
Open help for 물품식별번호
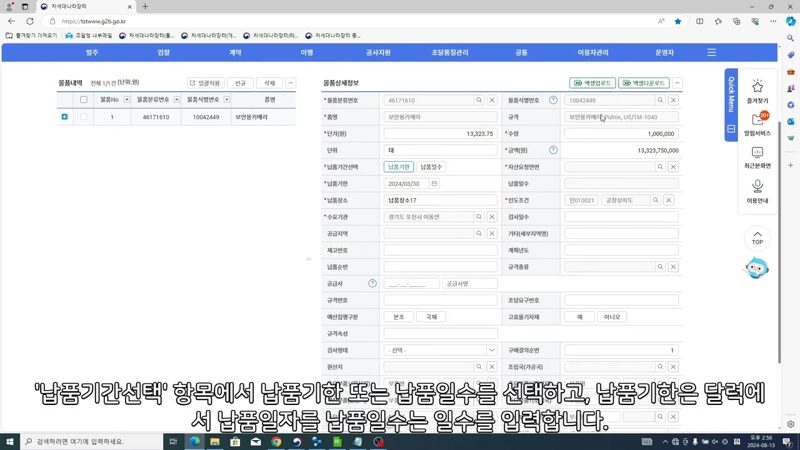pos(553,101)
